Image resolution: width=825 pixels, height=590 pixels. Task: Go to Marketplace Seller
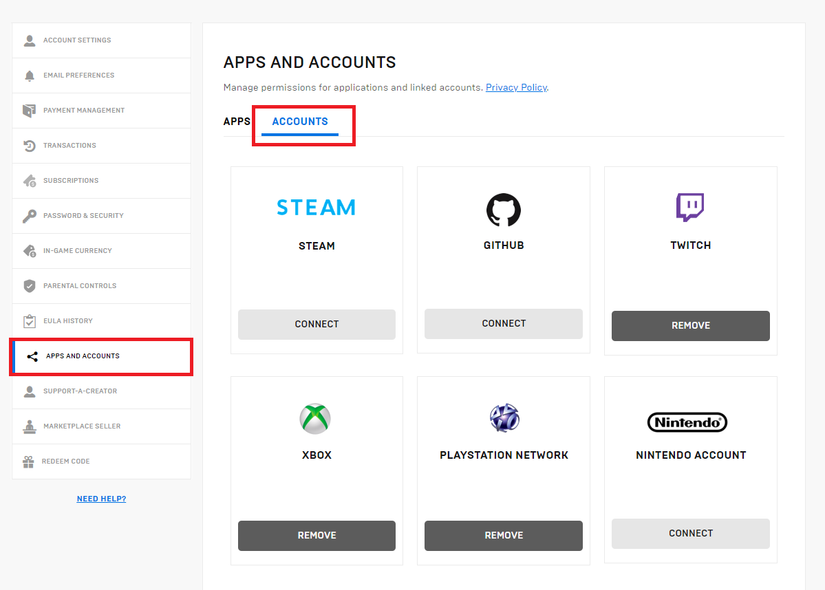[102, 426]
